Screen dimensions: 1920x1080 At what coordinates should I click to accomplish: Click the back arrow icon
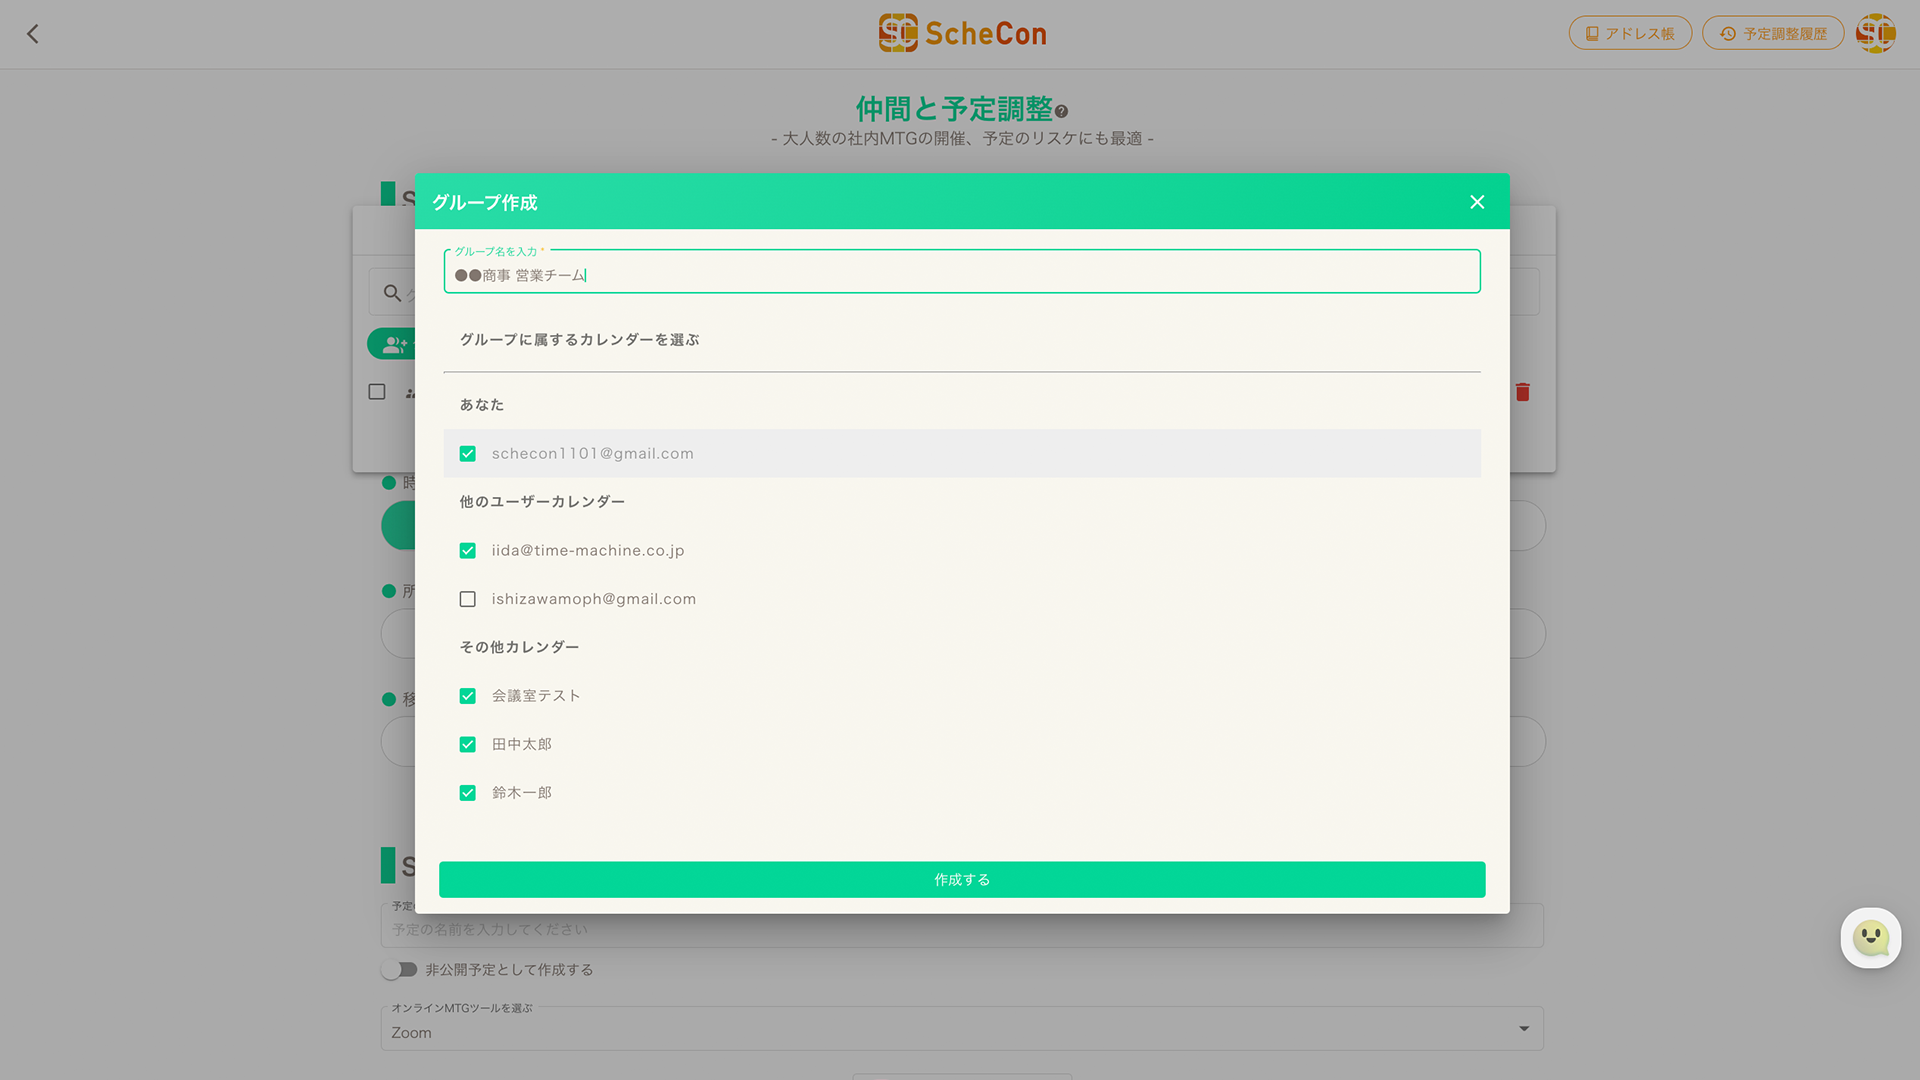pos(33,34)
